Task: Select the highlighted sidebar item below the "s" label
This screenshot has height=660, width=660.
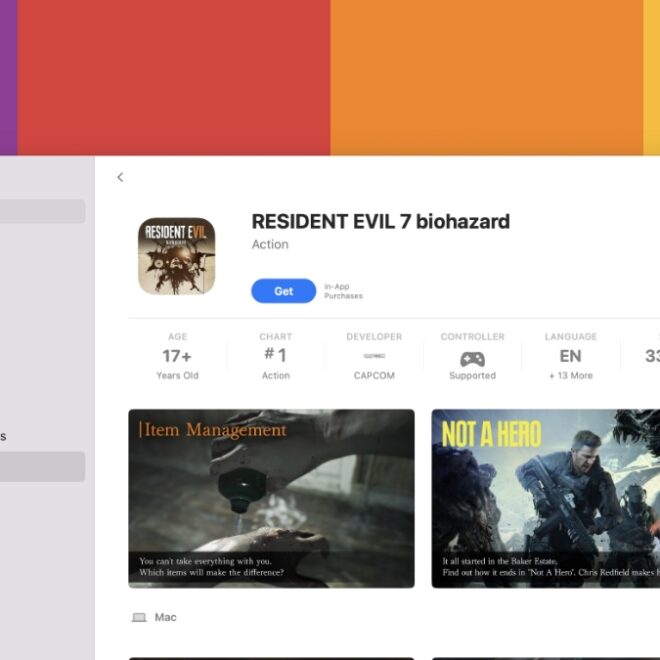Action: tap(43, 467)
